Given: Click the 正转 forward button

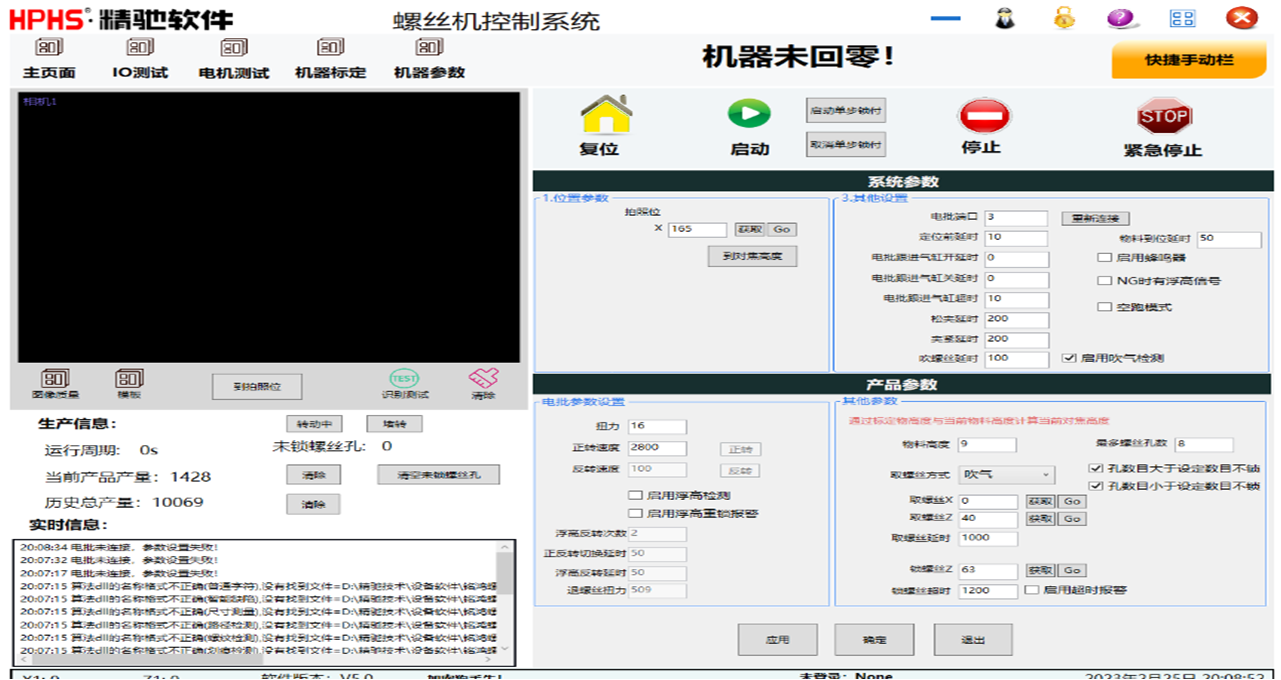Looking at the screenshot, I should pos(739,449).
